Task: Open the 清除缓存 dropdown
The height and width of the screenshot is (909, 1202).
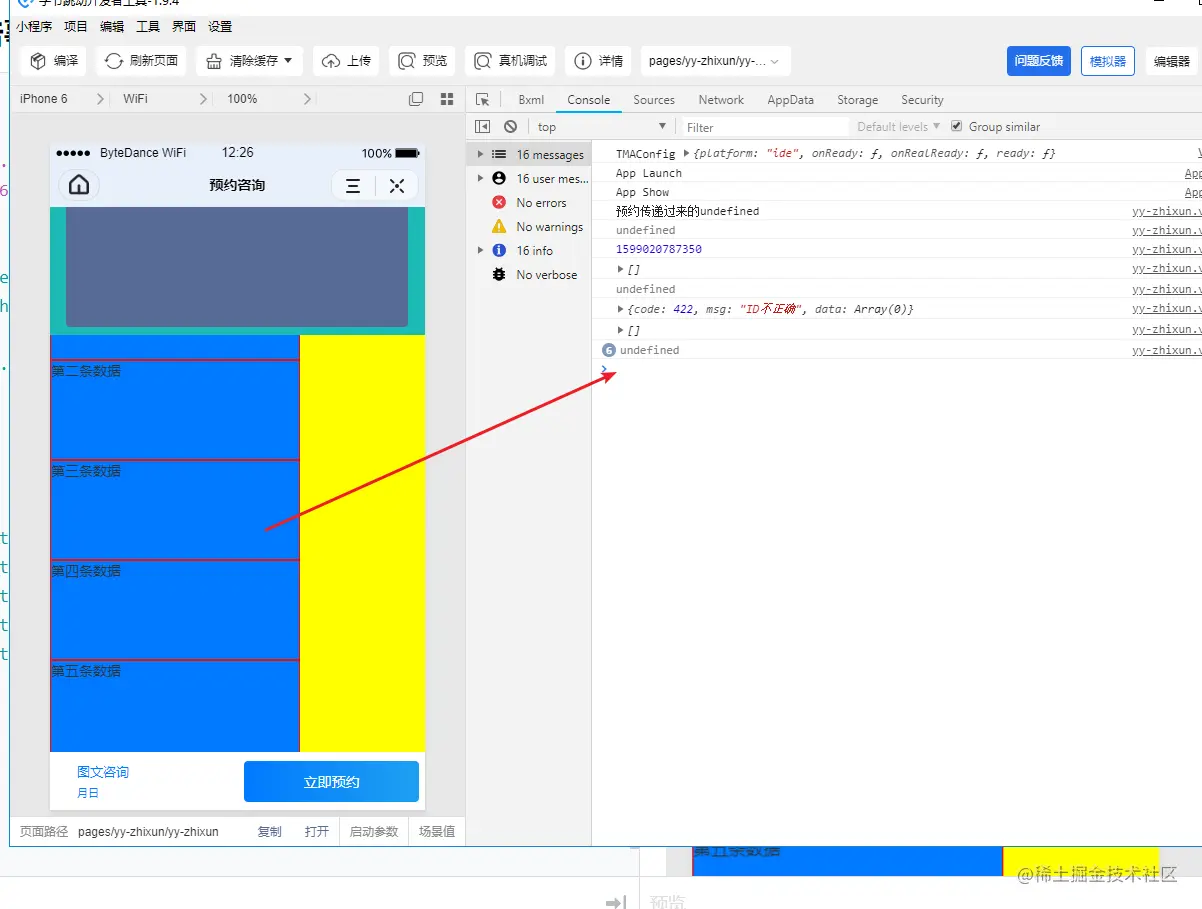Action: (x=249, y=61)
